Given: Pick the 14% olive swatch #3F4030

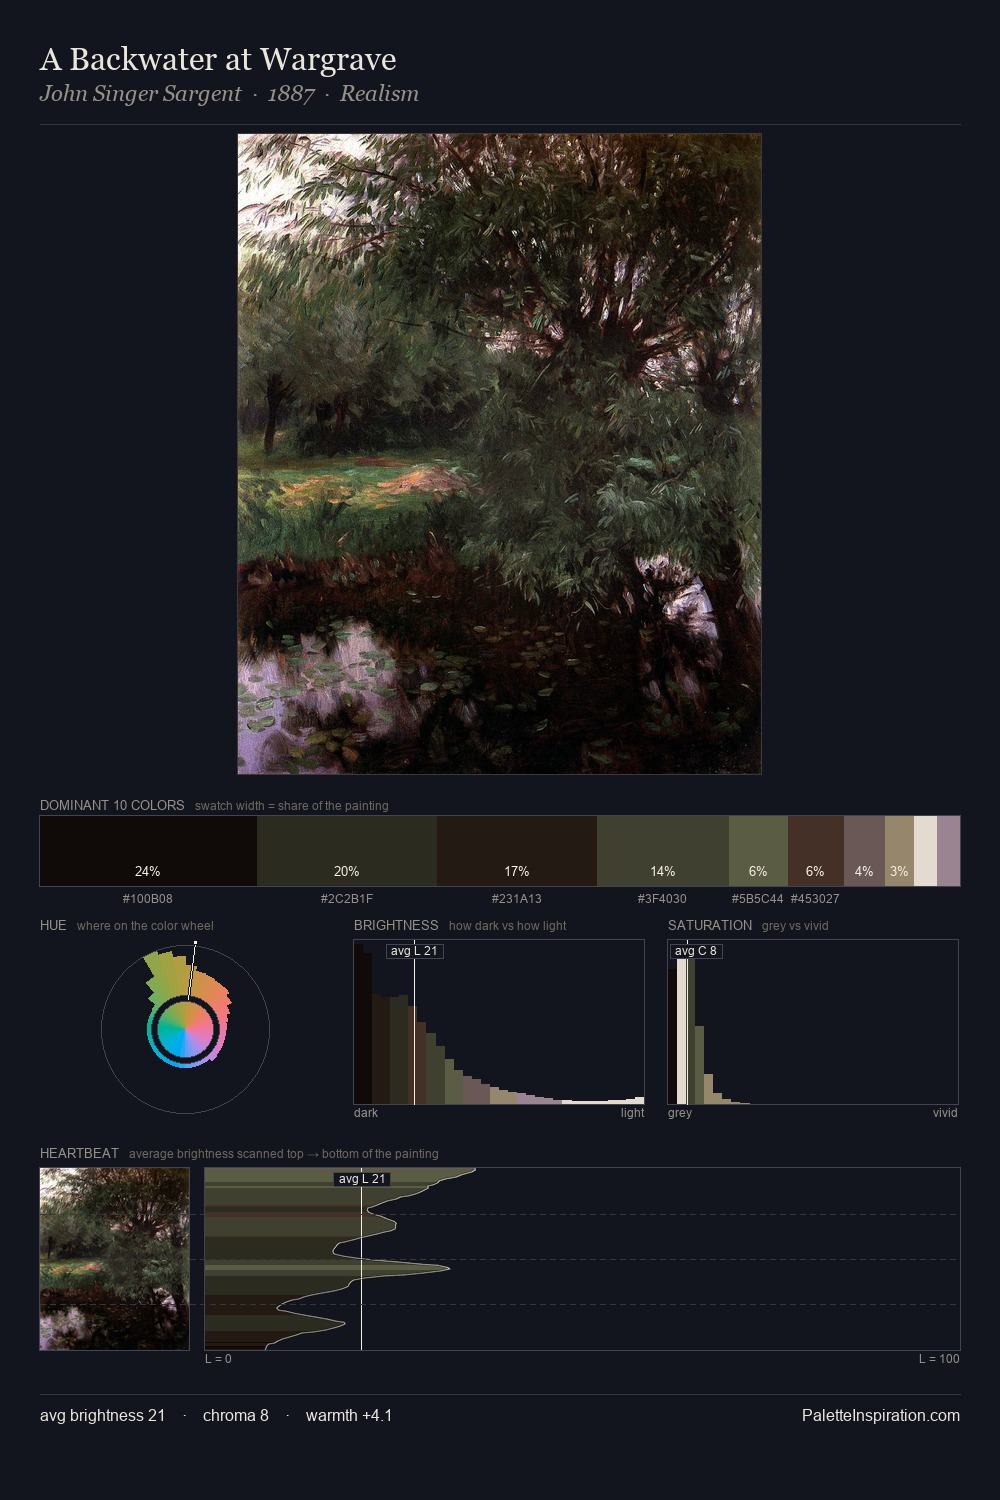Looking at the screenshot, I should 663,851.
